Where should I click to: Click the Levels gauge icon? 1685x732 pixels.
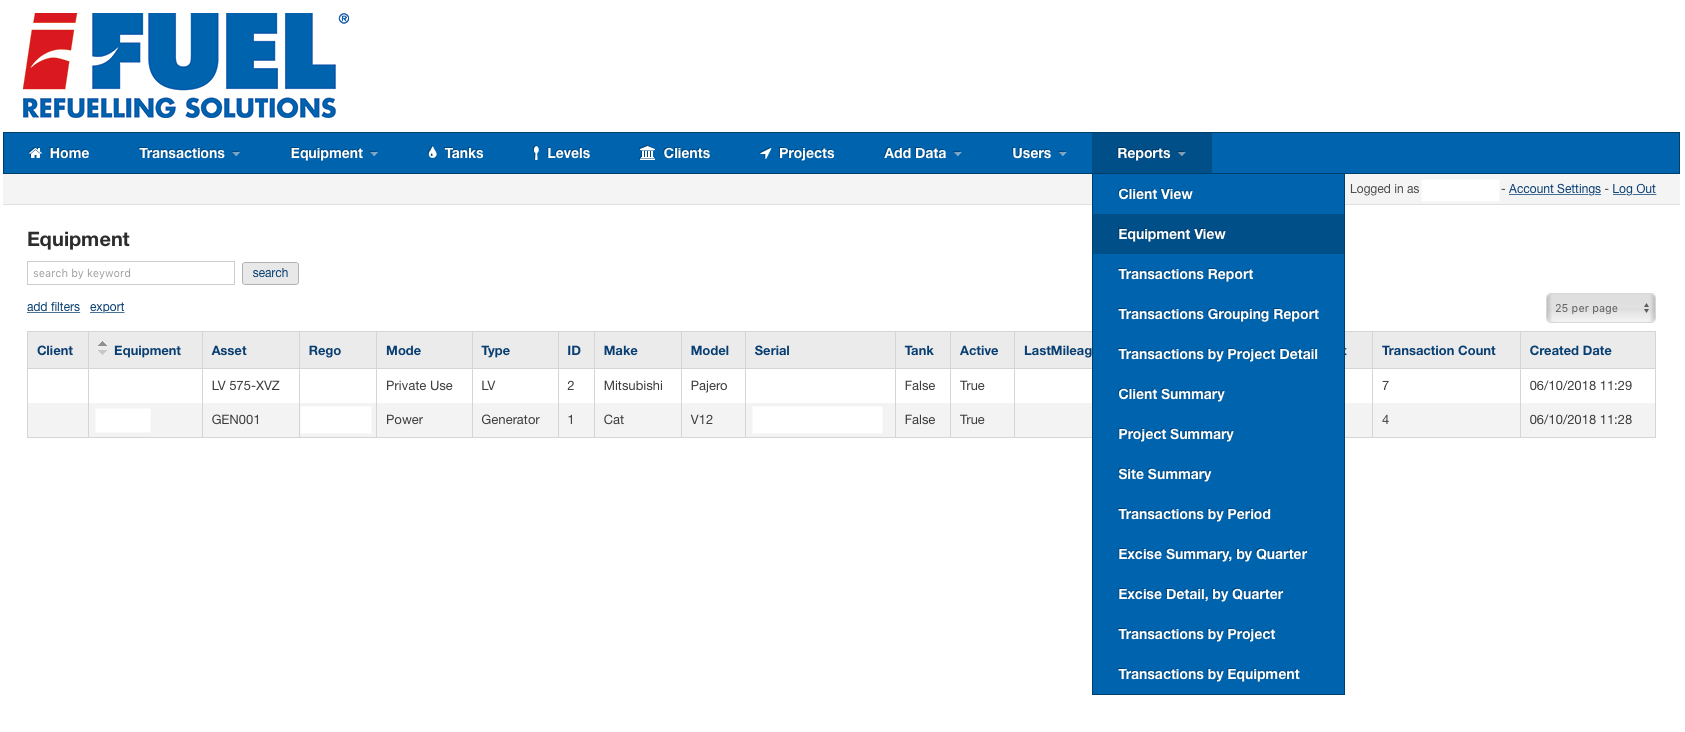tap(536, 153)
